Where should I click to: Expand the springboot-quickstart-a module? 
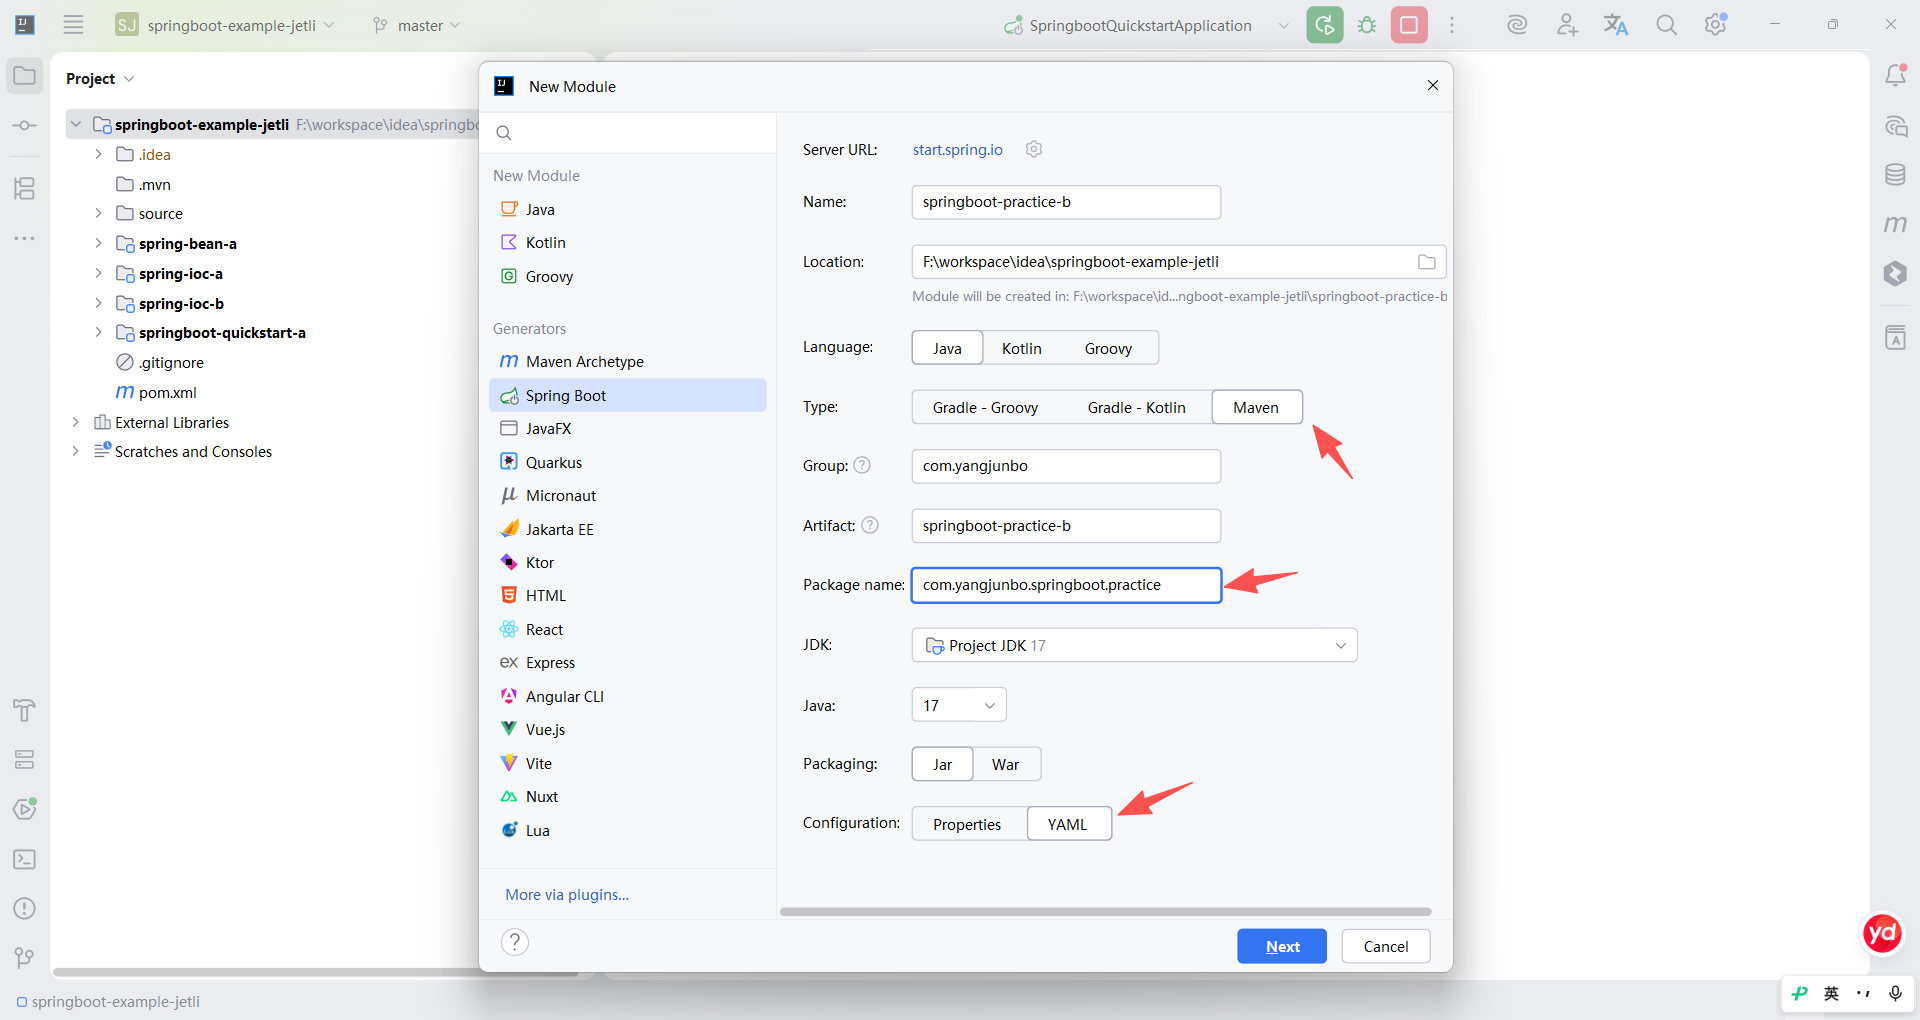(98, 332)
